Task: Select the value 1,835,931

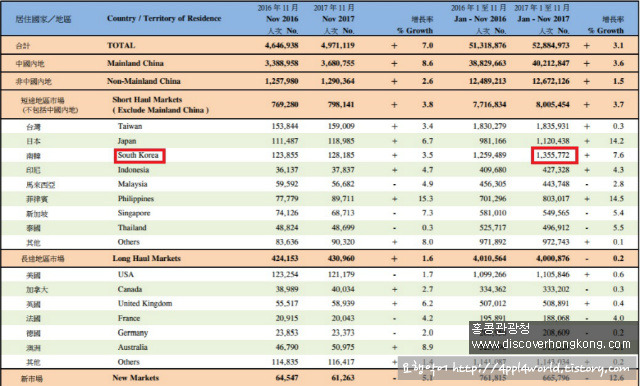Action: pyautogui.click(x=553, y=126)
